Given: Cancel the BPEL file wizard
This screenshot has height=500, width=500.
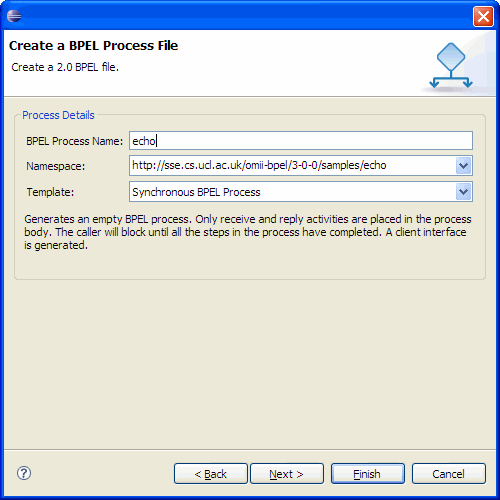Looking at the screenshot, I should point(449,473).
